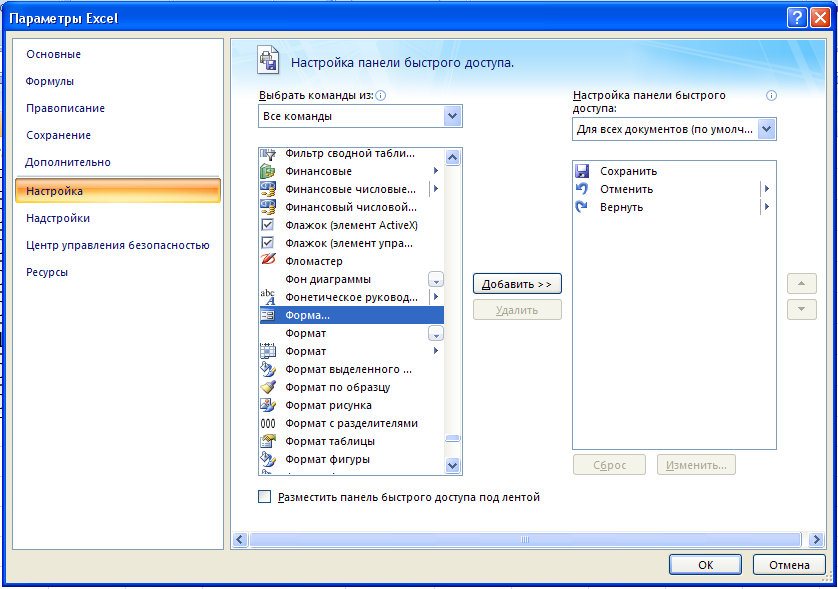Click the Финансовые числовые coins icon
838x589 pixels.
tap(268, 189)
